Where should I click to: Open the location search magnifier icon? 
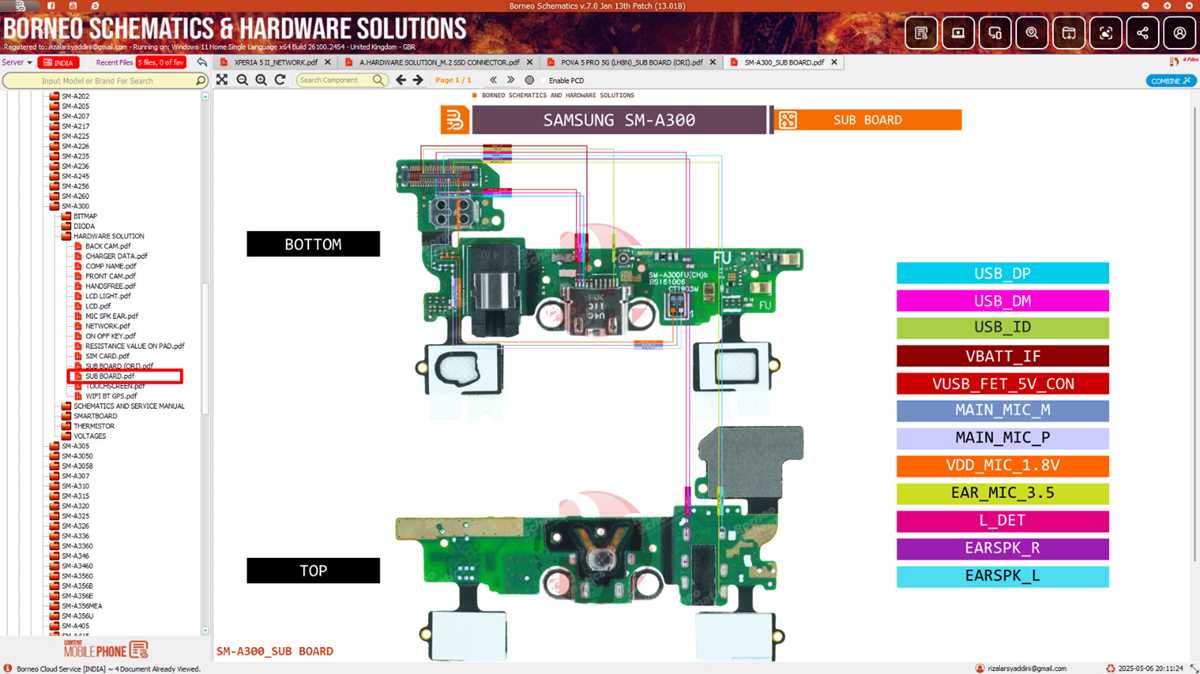1032,33
